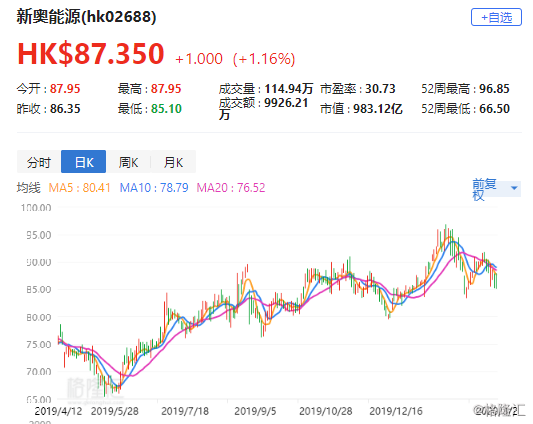Click 52周最高 value 96.85
Screen dimensions: 533x424
(x=494, y=89)
